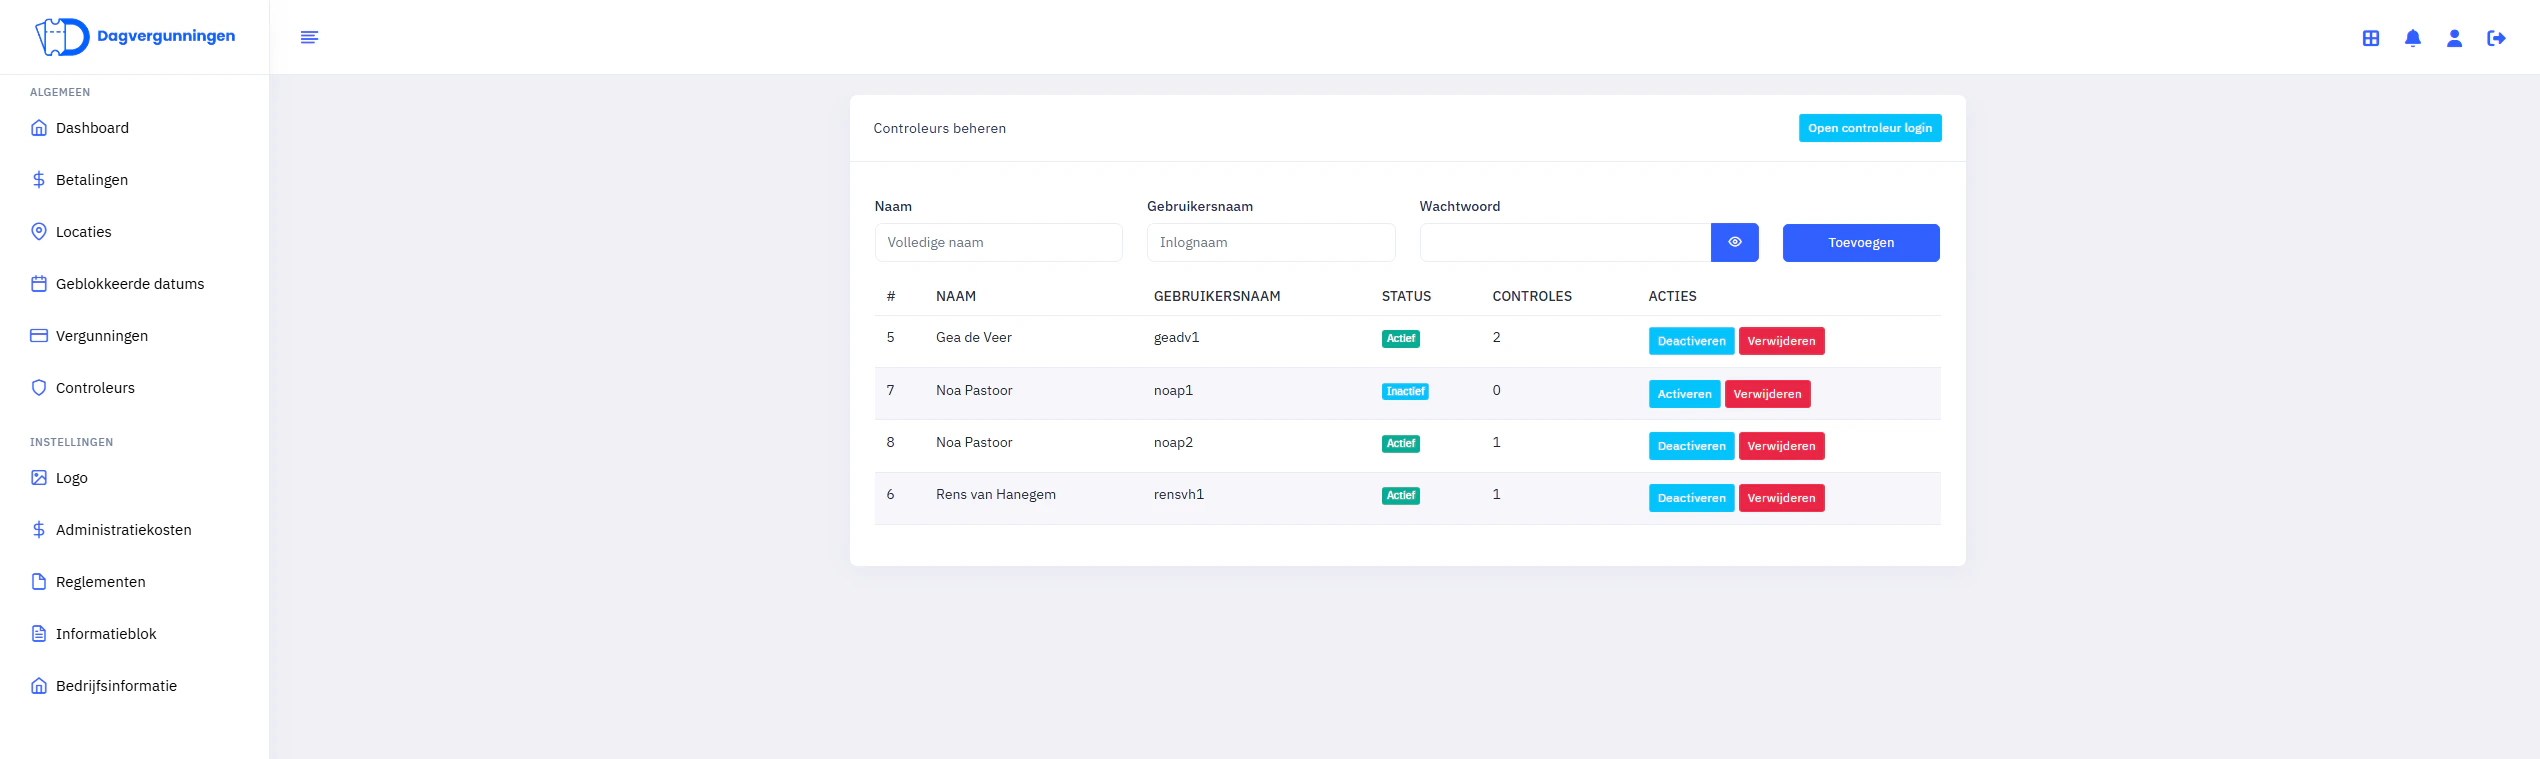Click the dollar icon beside Administratiekosten
Image resolution: width=2540 pixels, height=759 pixels.
point(39,530)
